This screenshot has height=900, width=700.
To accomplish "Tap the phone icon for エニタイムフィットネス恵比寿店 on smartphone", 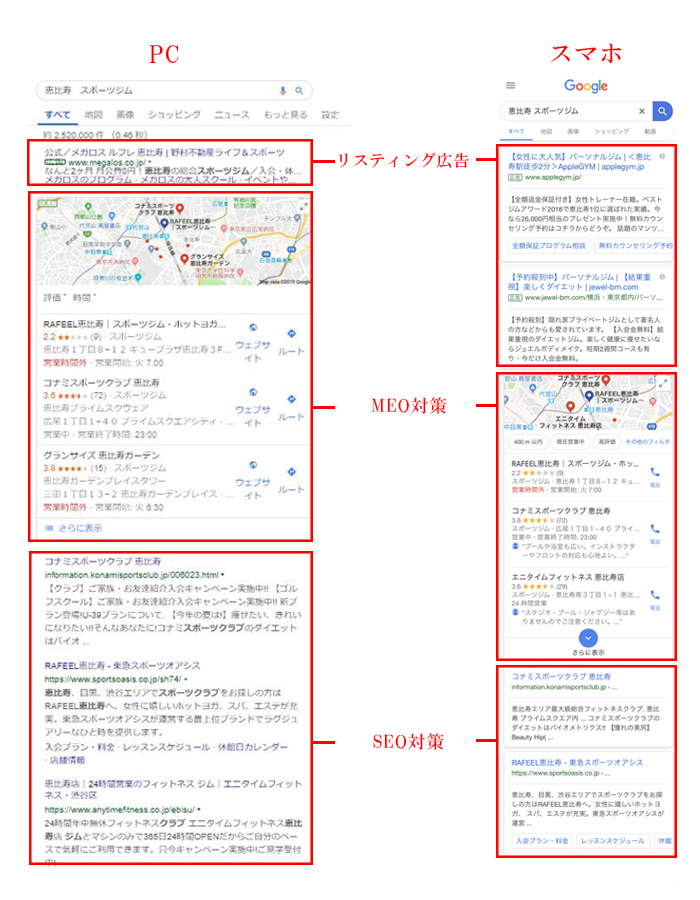I will point(655,595).
